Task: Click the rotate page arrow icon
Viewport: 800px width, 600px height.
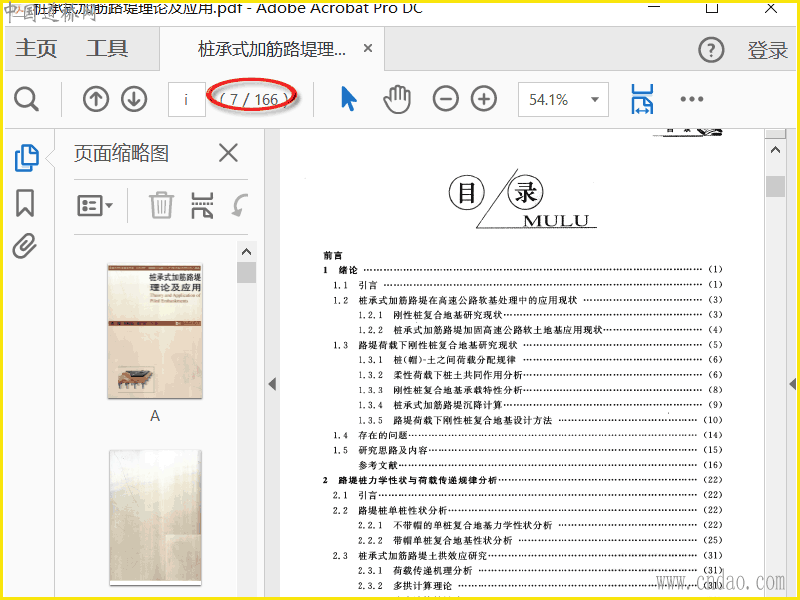Action: point(239,205)
